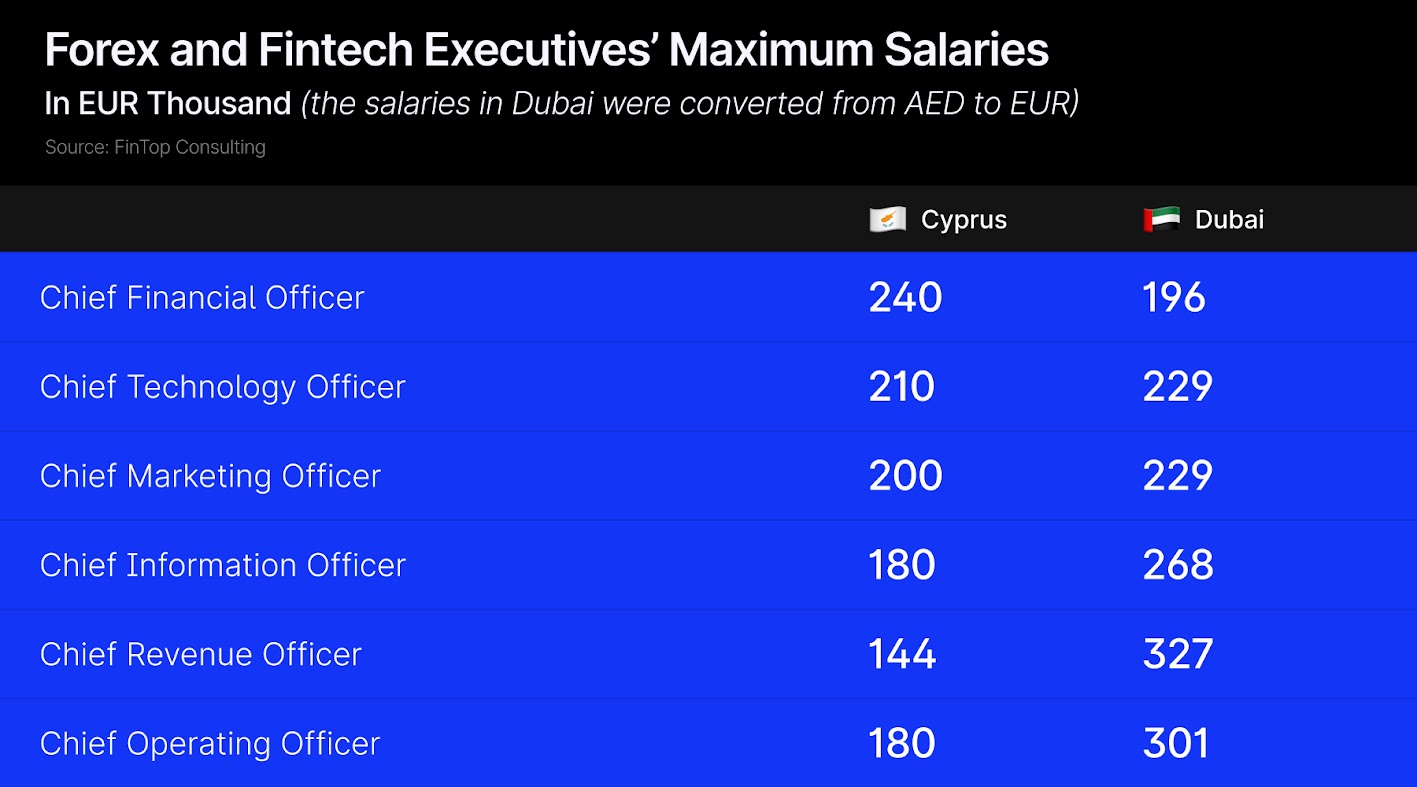Select Dubai Chief Operating Officer value 301
This screenshot has height=787, width=1417.
point(1175,743)
